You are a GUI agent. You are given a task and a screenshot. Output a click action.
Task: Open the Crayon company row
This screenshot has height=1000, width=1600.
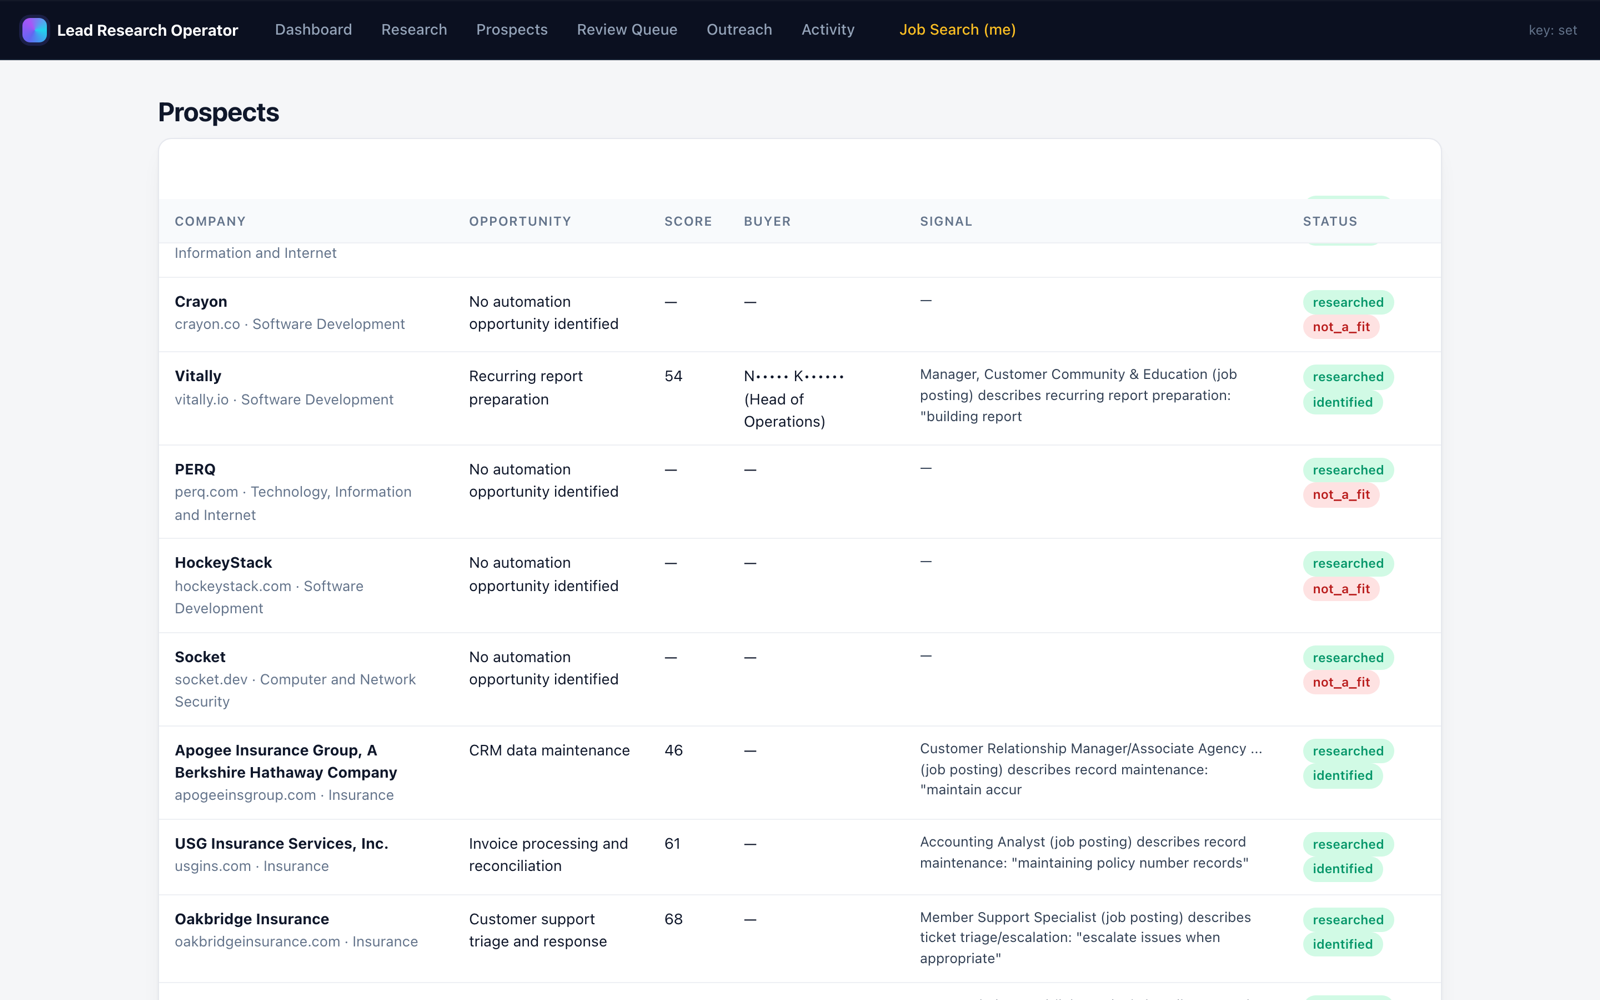(799, 314)
